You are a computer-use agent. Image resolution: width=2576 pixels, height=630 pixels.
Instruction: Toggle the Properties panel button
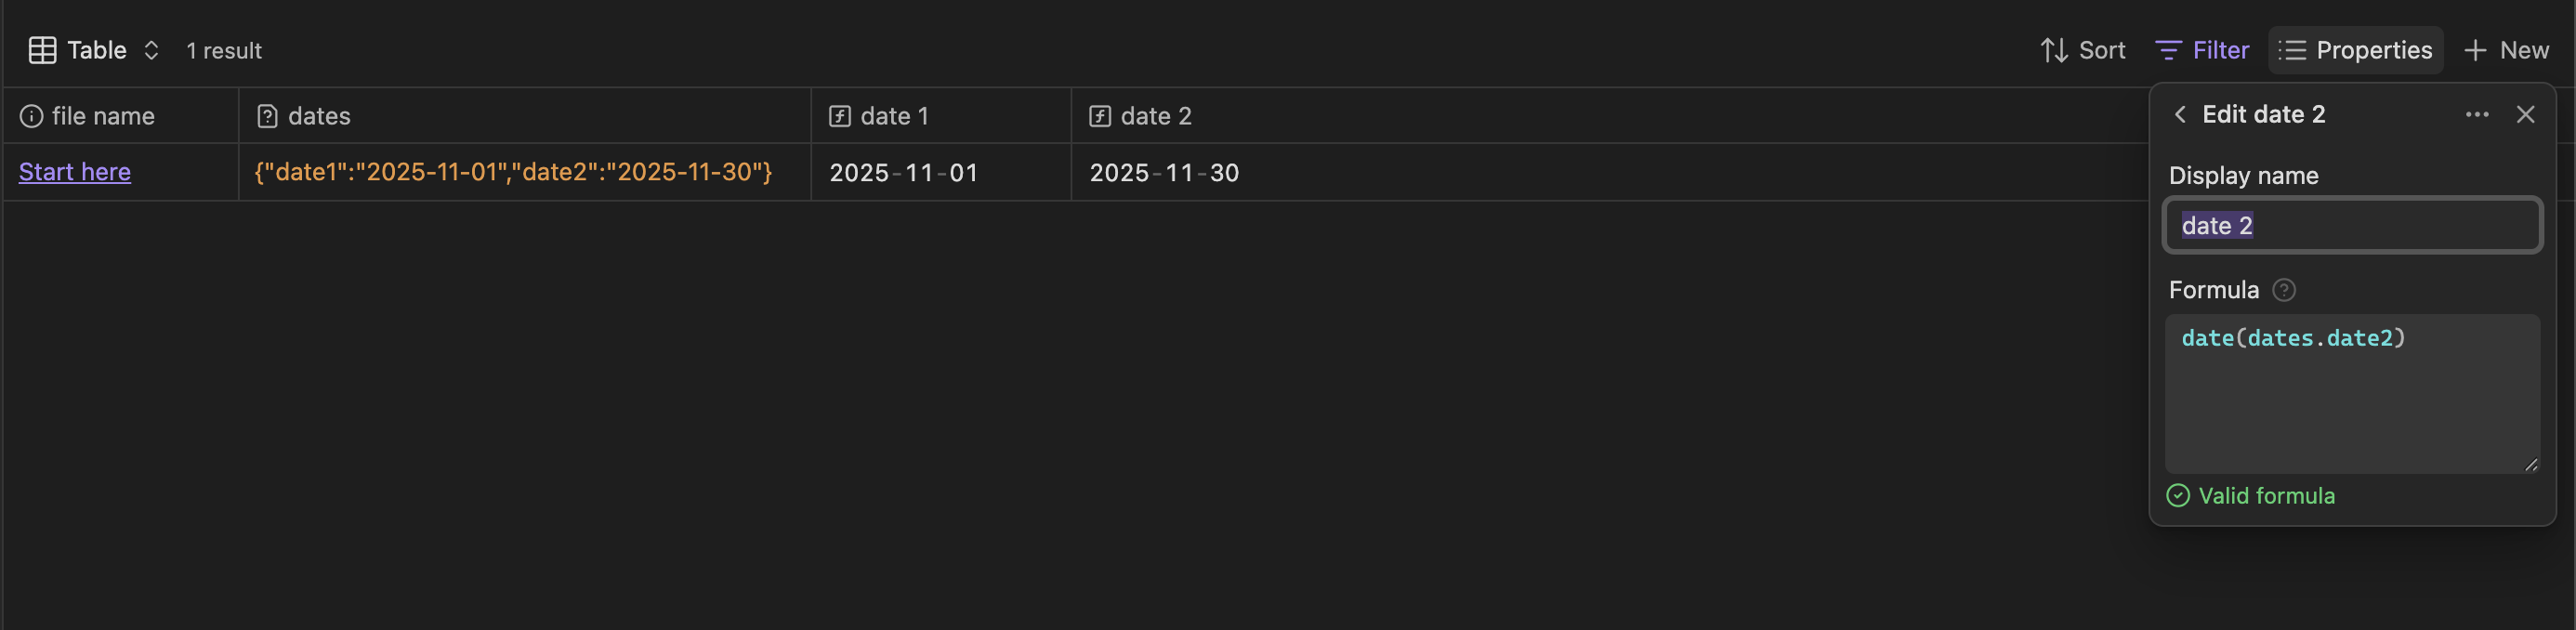(2355, 50)
